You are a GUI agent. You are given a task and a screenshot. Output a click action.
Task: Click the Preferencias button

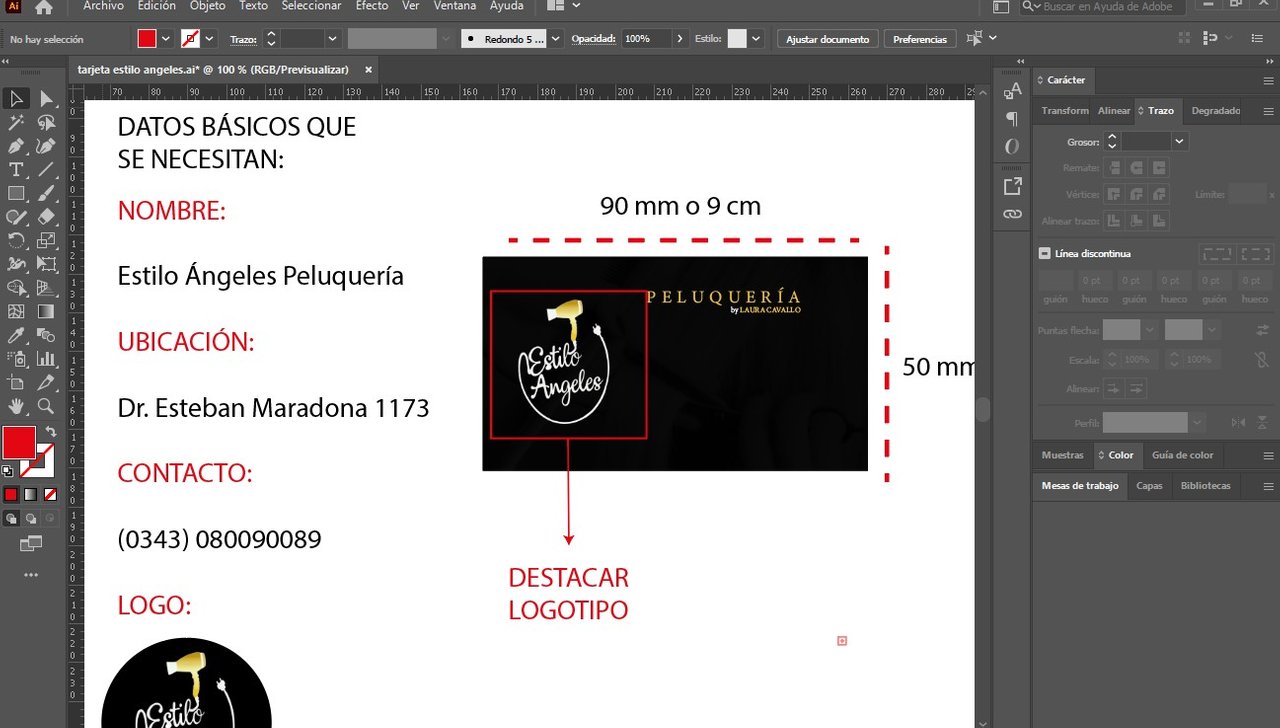coord(920,39)
